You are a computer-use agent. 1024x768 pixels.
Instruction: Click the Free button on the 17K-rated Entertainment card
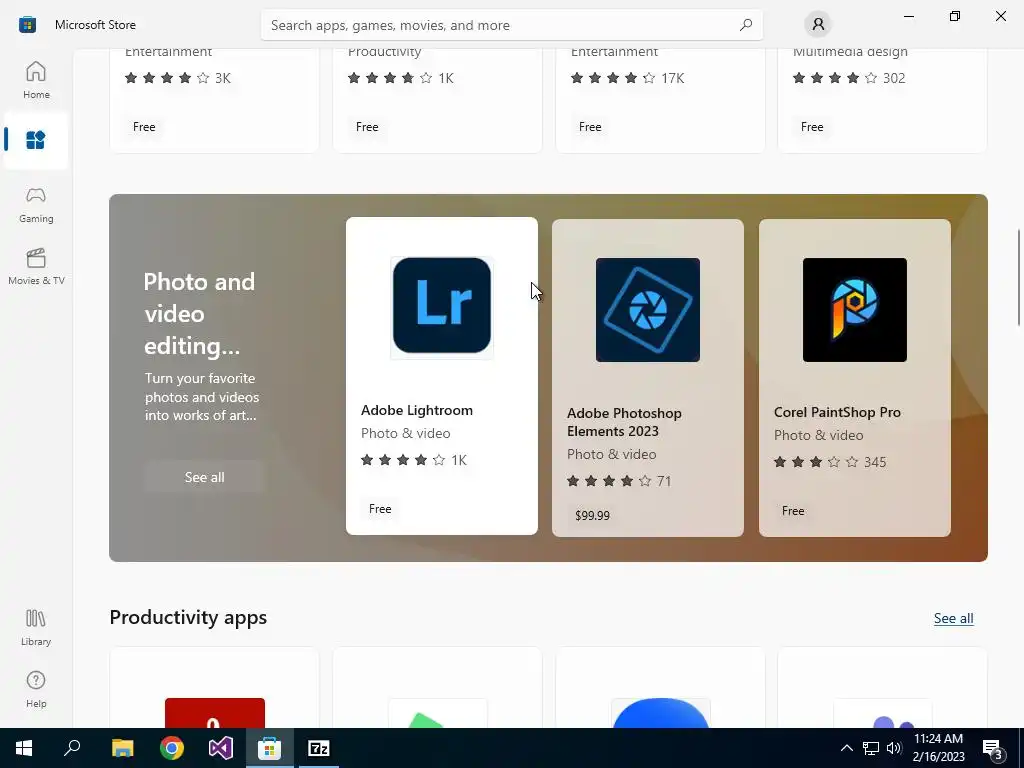[x=590, y=127]
